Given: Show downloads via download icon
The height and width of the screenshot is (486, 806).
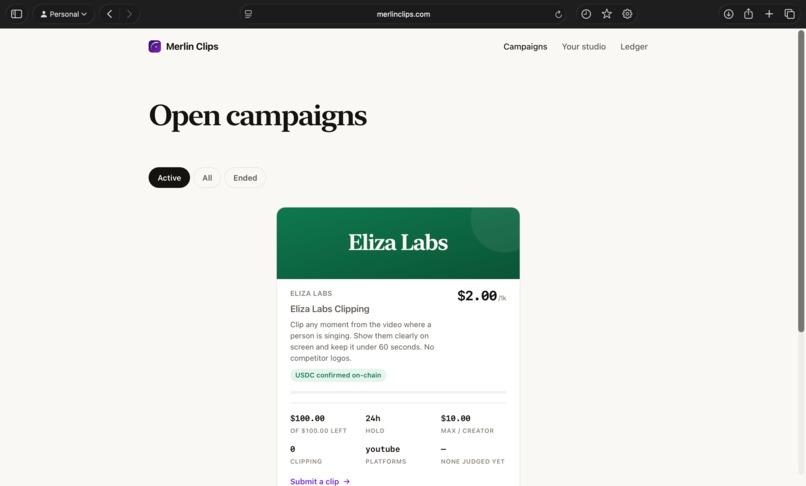Looking at the screenshot, I should pyautogui.click(x=728, y=14).
